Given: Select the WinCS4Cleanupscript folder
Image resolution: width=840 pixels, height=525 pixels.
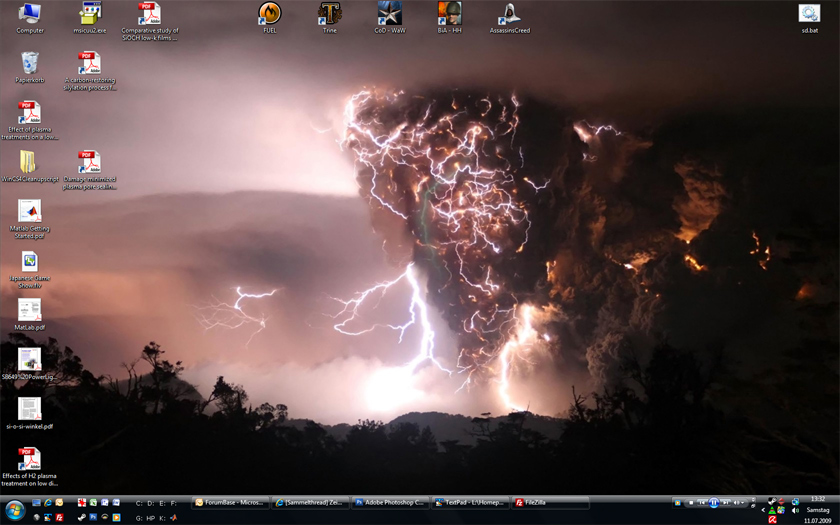Looking at the screenshot, I should coord(29,166).
